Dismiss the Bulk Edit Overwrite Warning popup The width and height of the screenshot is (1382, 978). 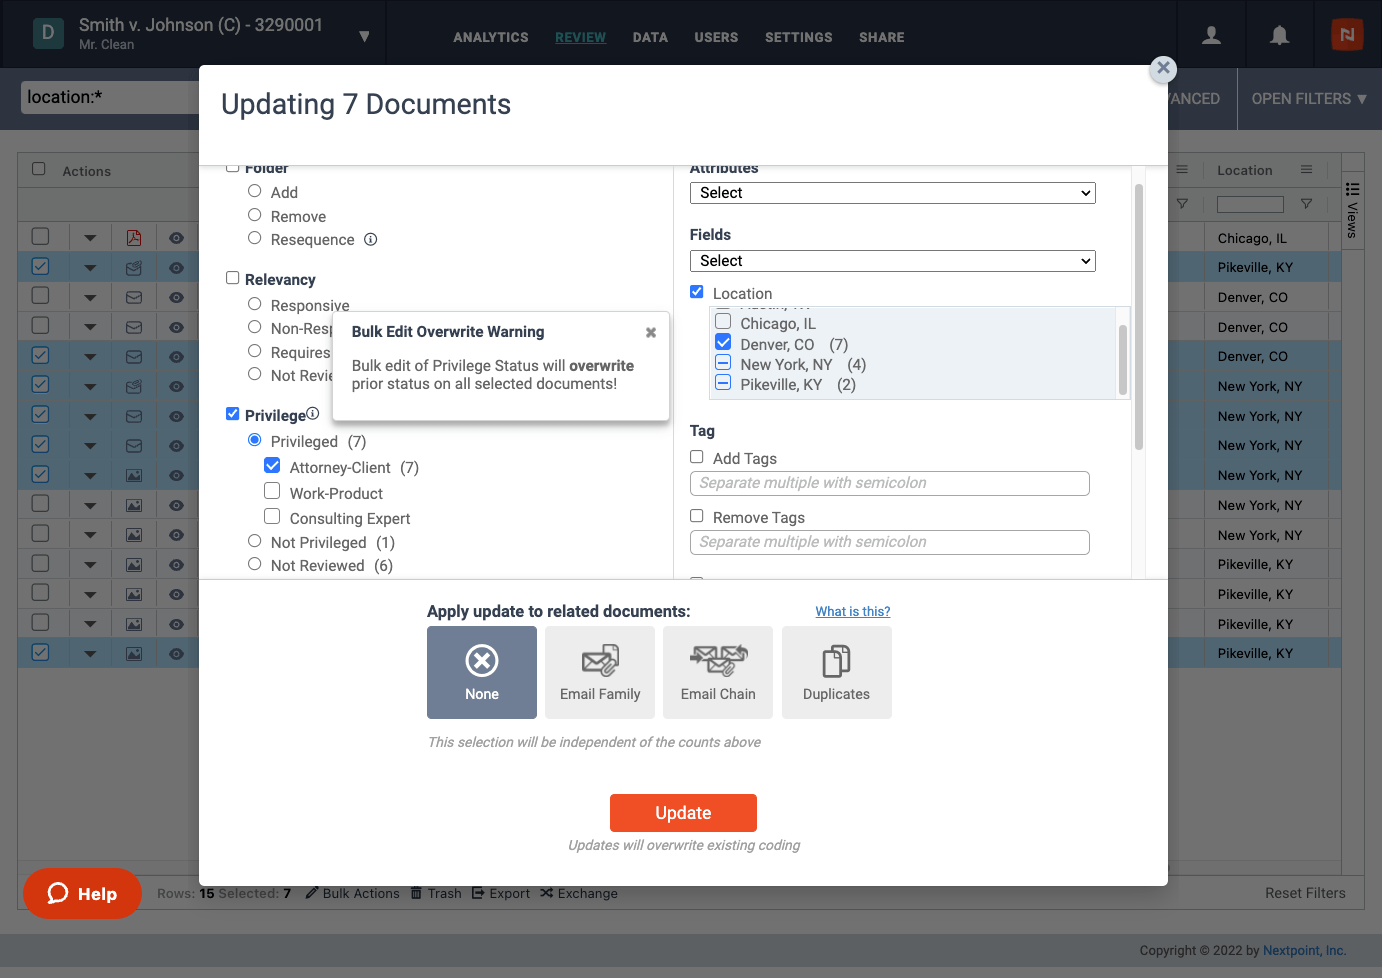651,332
